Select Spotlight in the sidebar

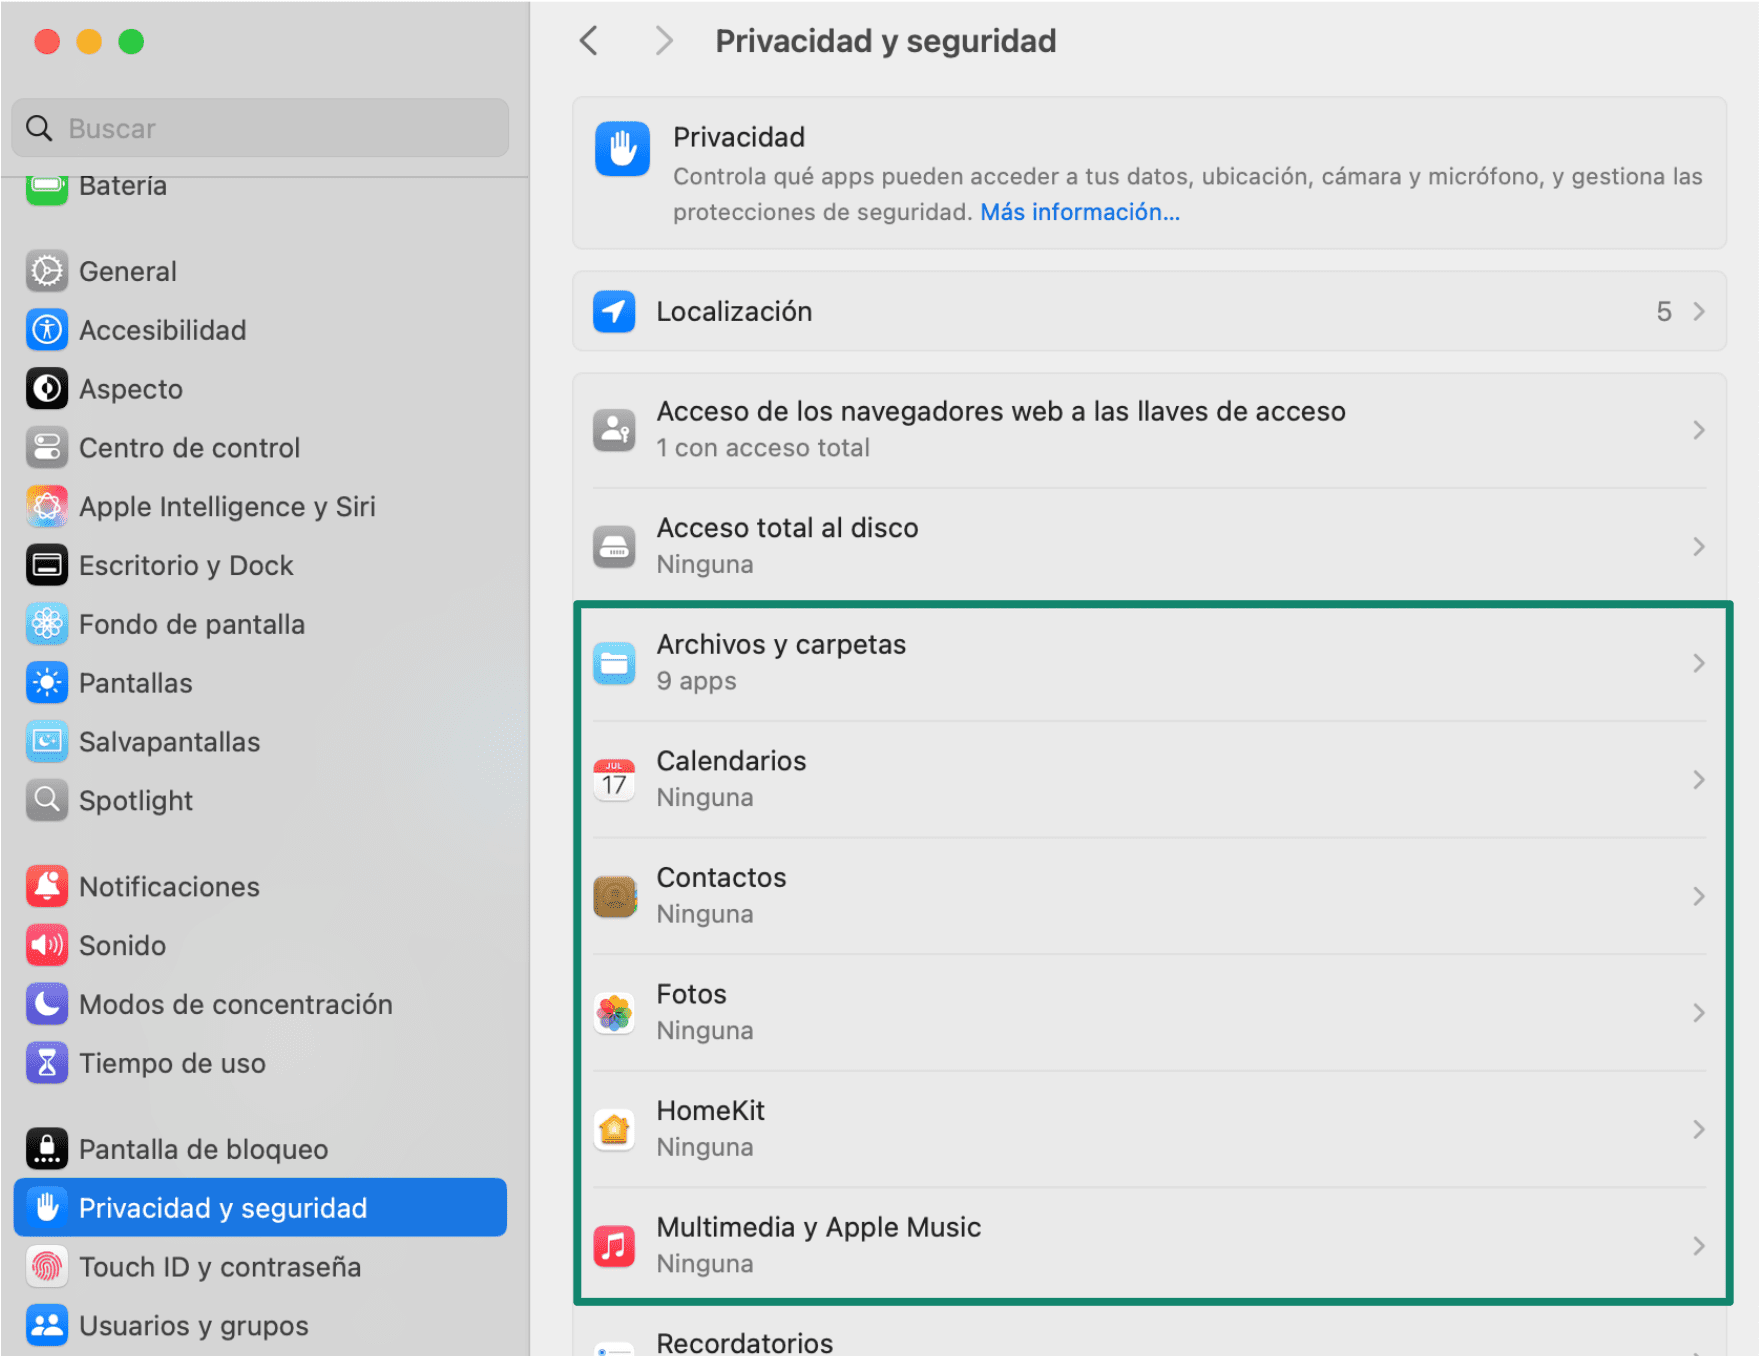click(x=136, y=800)
